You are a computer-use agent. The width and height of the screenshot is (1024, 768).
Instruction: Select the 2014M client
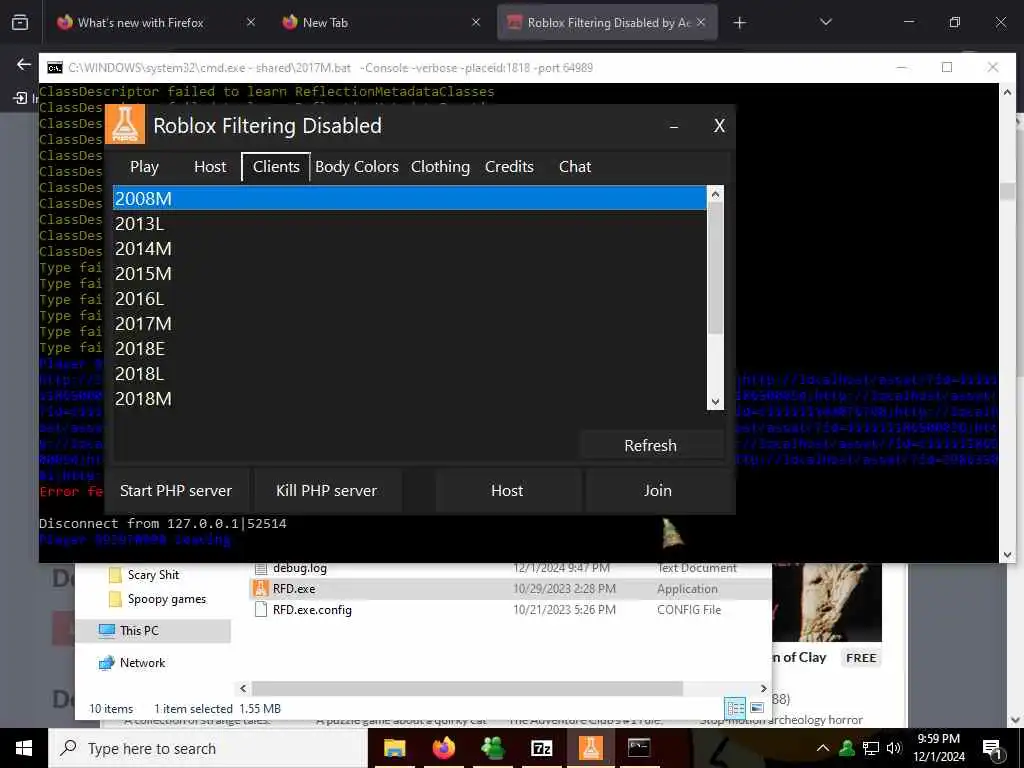click(x=409, y=249)
